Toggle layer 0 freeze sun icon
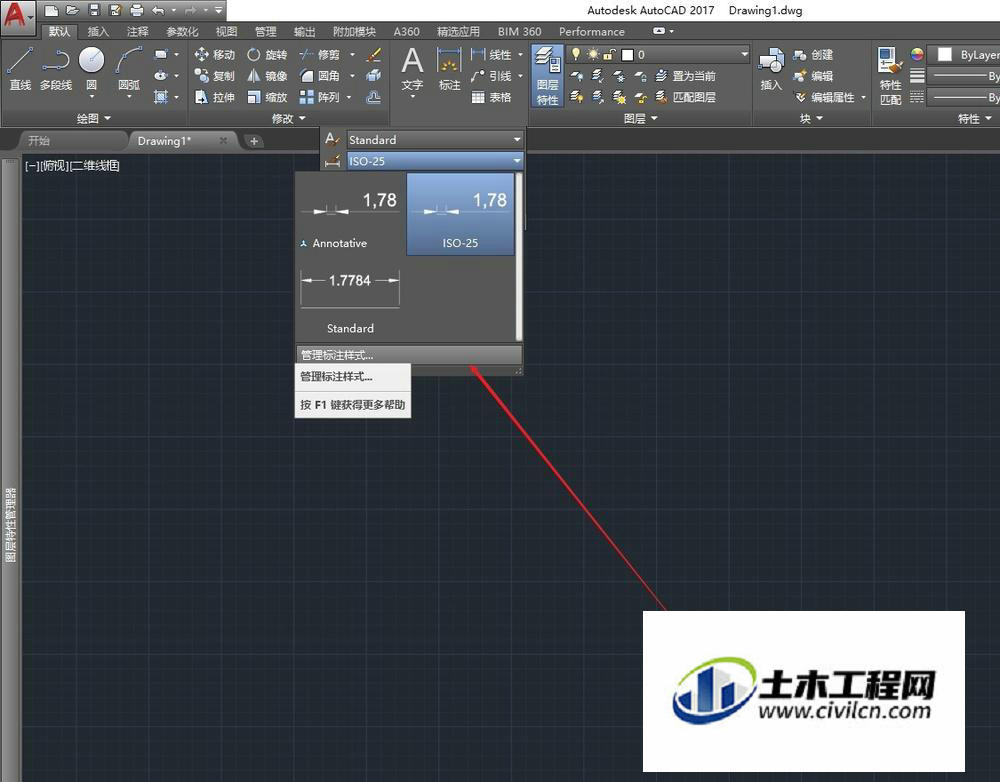Image resolution: width=1000 pixels, height=782 pixels. [592, 54]
